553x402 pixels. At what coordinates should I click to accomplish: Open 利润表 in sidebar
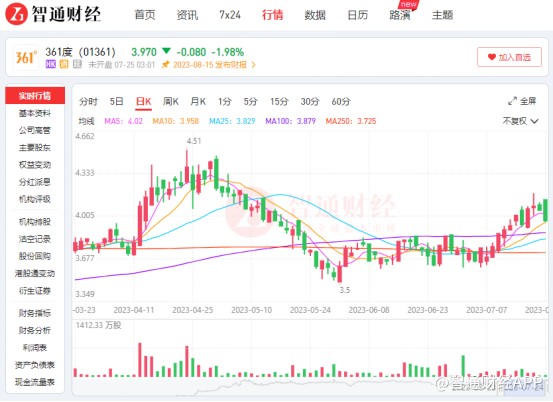pyautogui.click(x=35, y=348)
